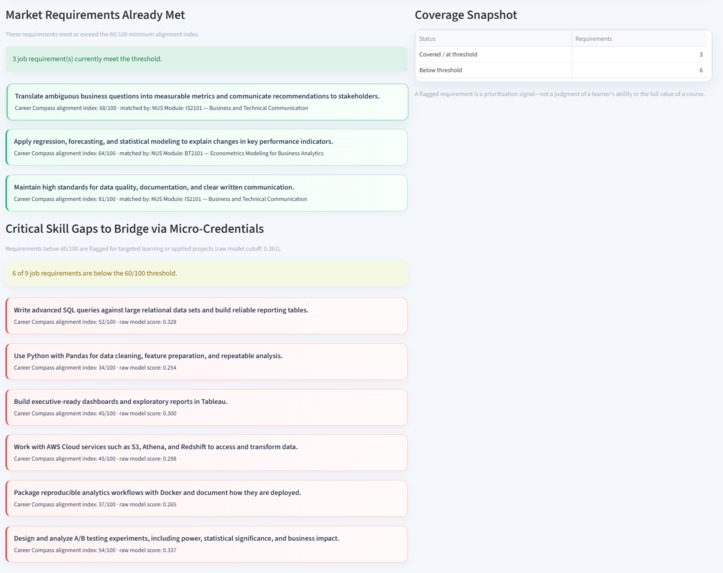Image resolution: width=723 pixels, height=573 pixels.
Task: Click the "Maintain high standards for data quality" text
Action: click(154, 187)
